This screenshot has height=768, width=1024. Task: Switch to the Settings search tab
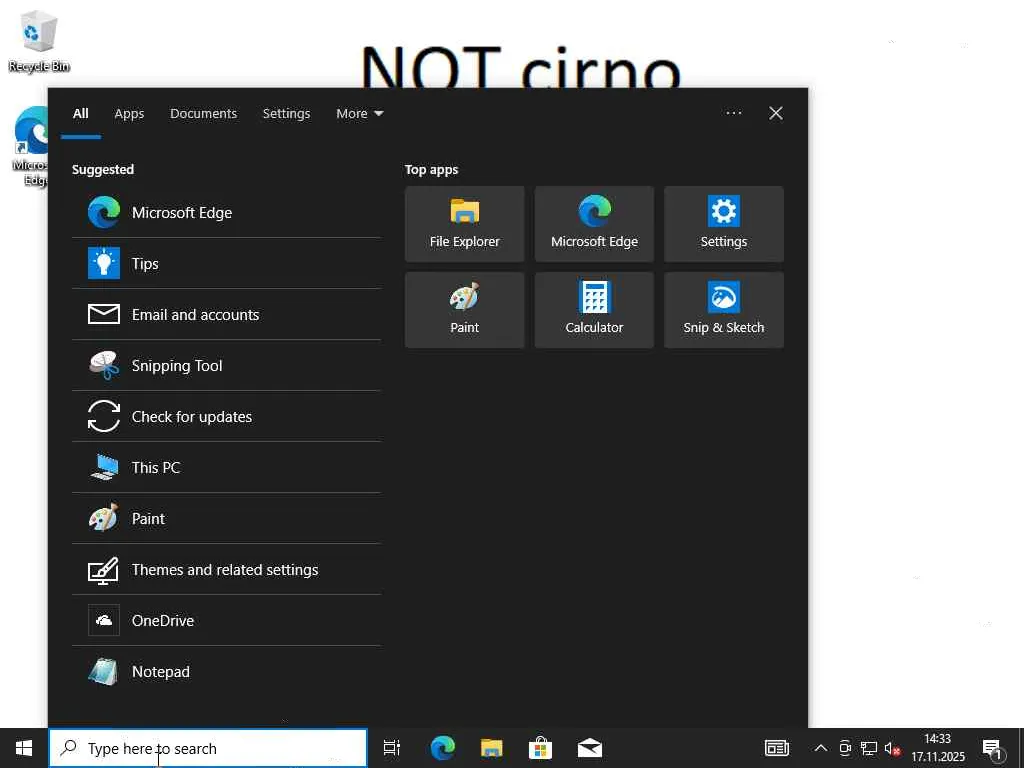287,113
